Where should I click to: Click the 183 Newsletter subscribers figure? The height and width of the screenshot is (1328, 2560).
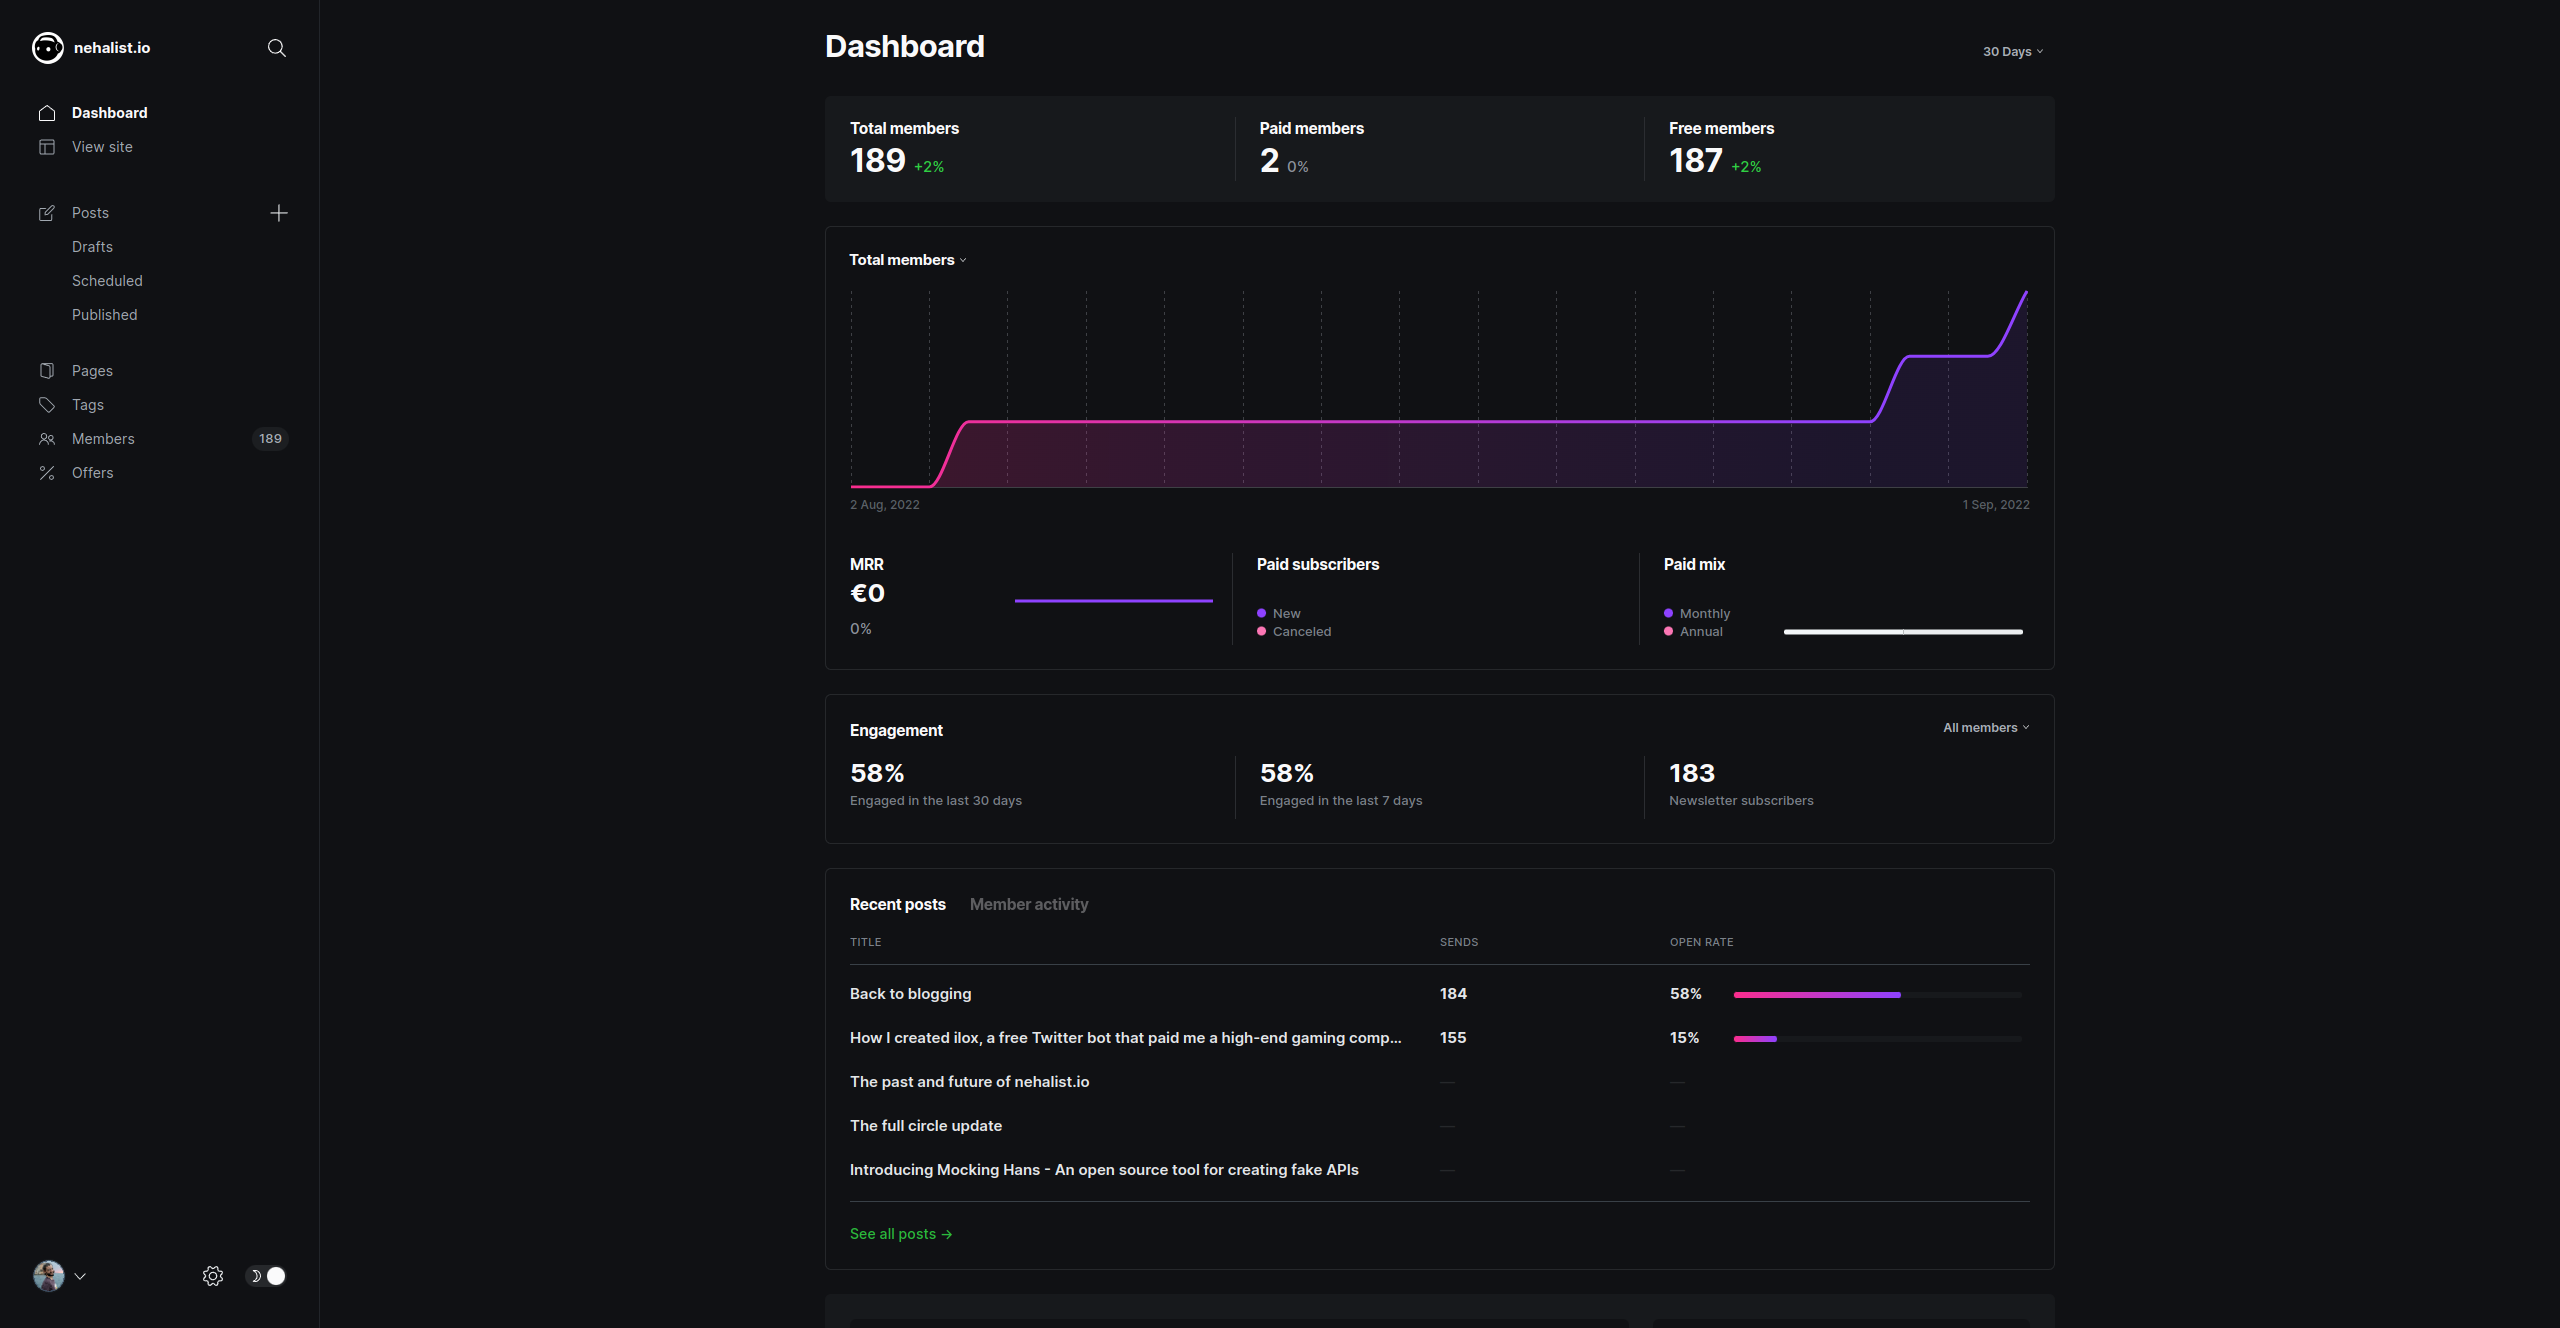coord(1692,773)
